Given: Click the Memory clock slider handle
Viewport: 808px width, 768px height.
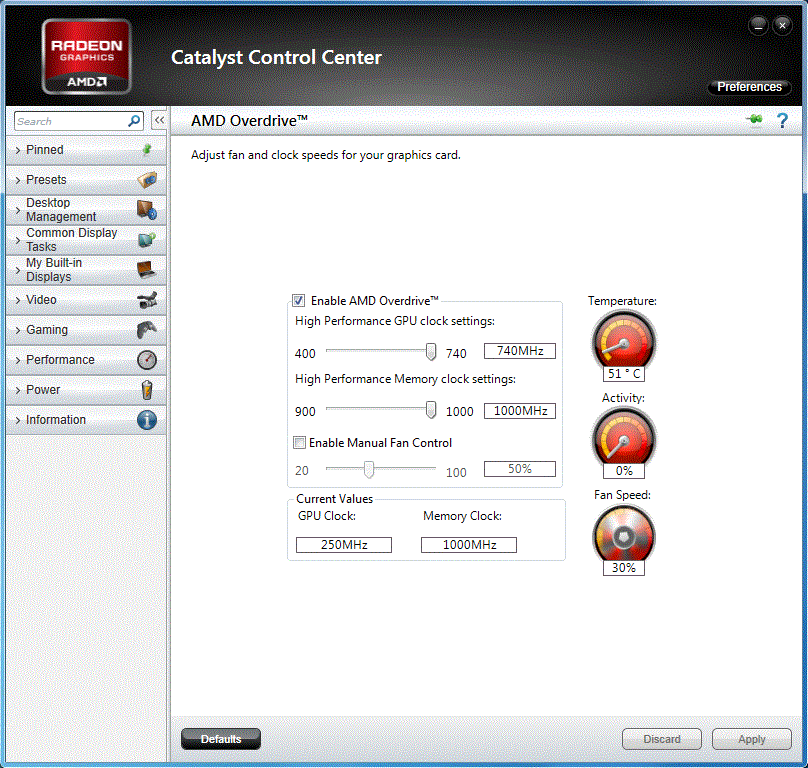Looking at the screenshot, I should point(431,410).
